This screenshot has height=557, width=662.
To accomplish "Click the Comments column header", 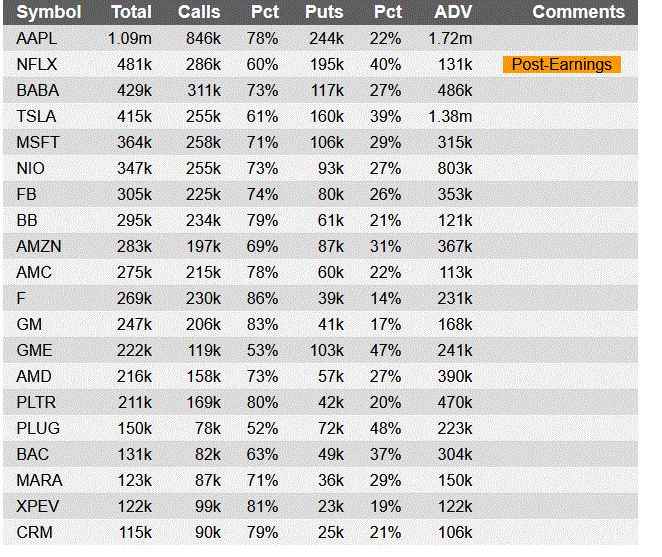I will tap(578, 12).
